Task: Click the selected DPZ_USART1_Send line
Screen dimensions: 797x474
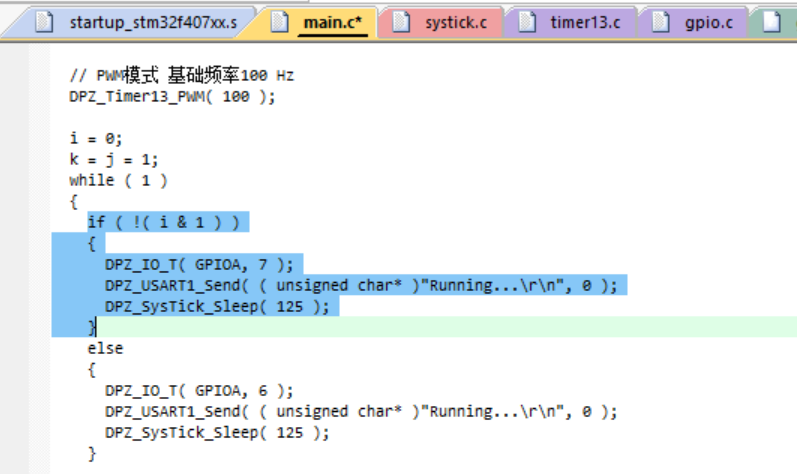Action: pyautogui.click(x=361, y=285)
